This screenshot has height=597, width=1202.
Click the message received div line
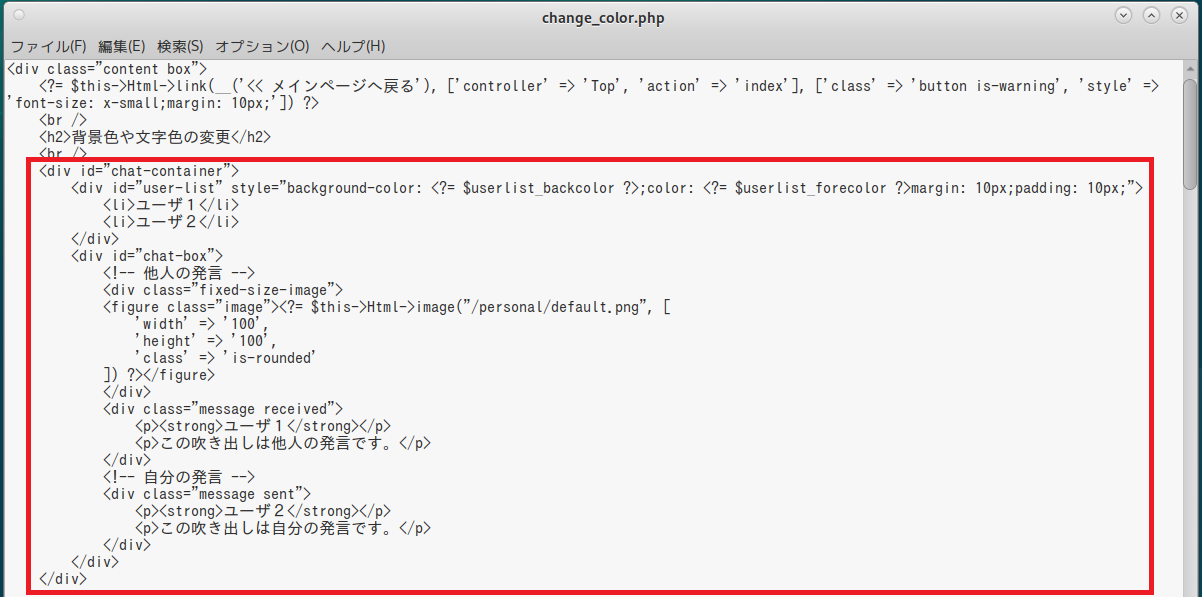pyautogui.click(x=223, y=408)
